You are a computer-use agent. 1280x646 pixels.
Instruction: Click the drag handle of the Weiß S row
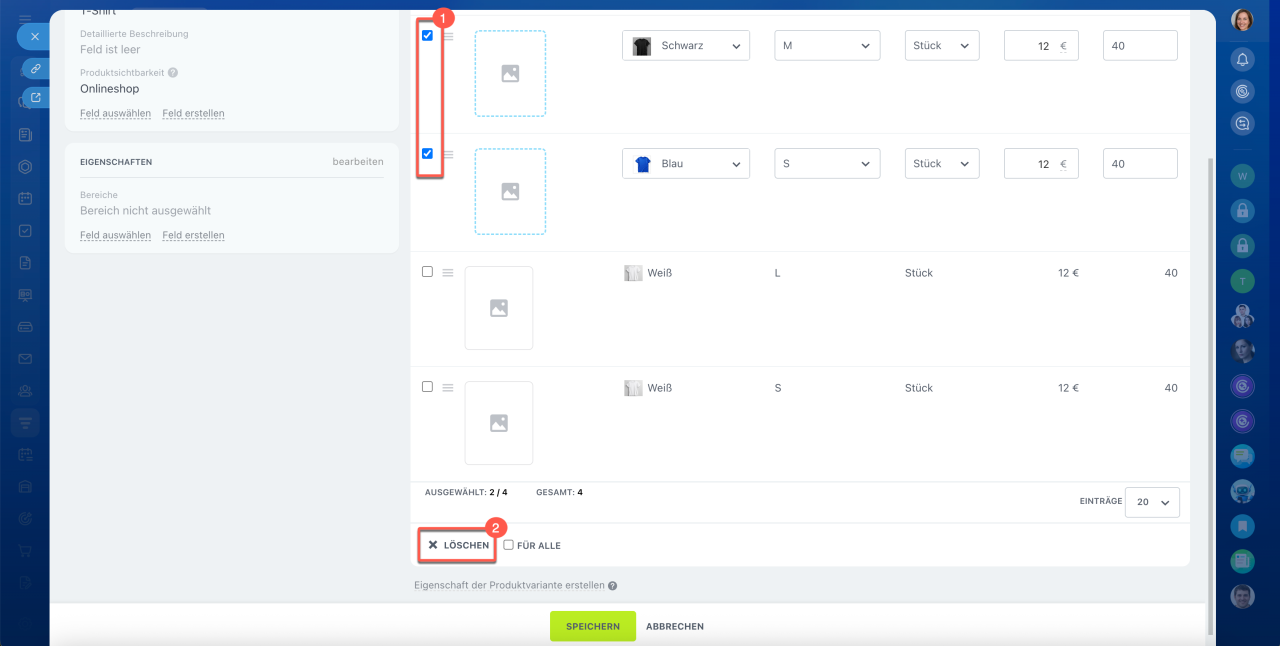click(448, 387)
